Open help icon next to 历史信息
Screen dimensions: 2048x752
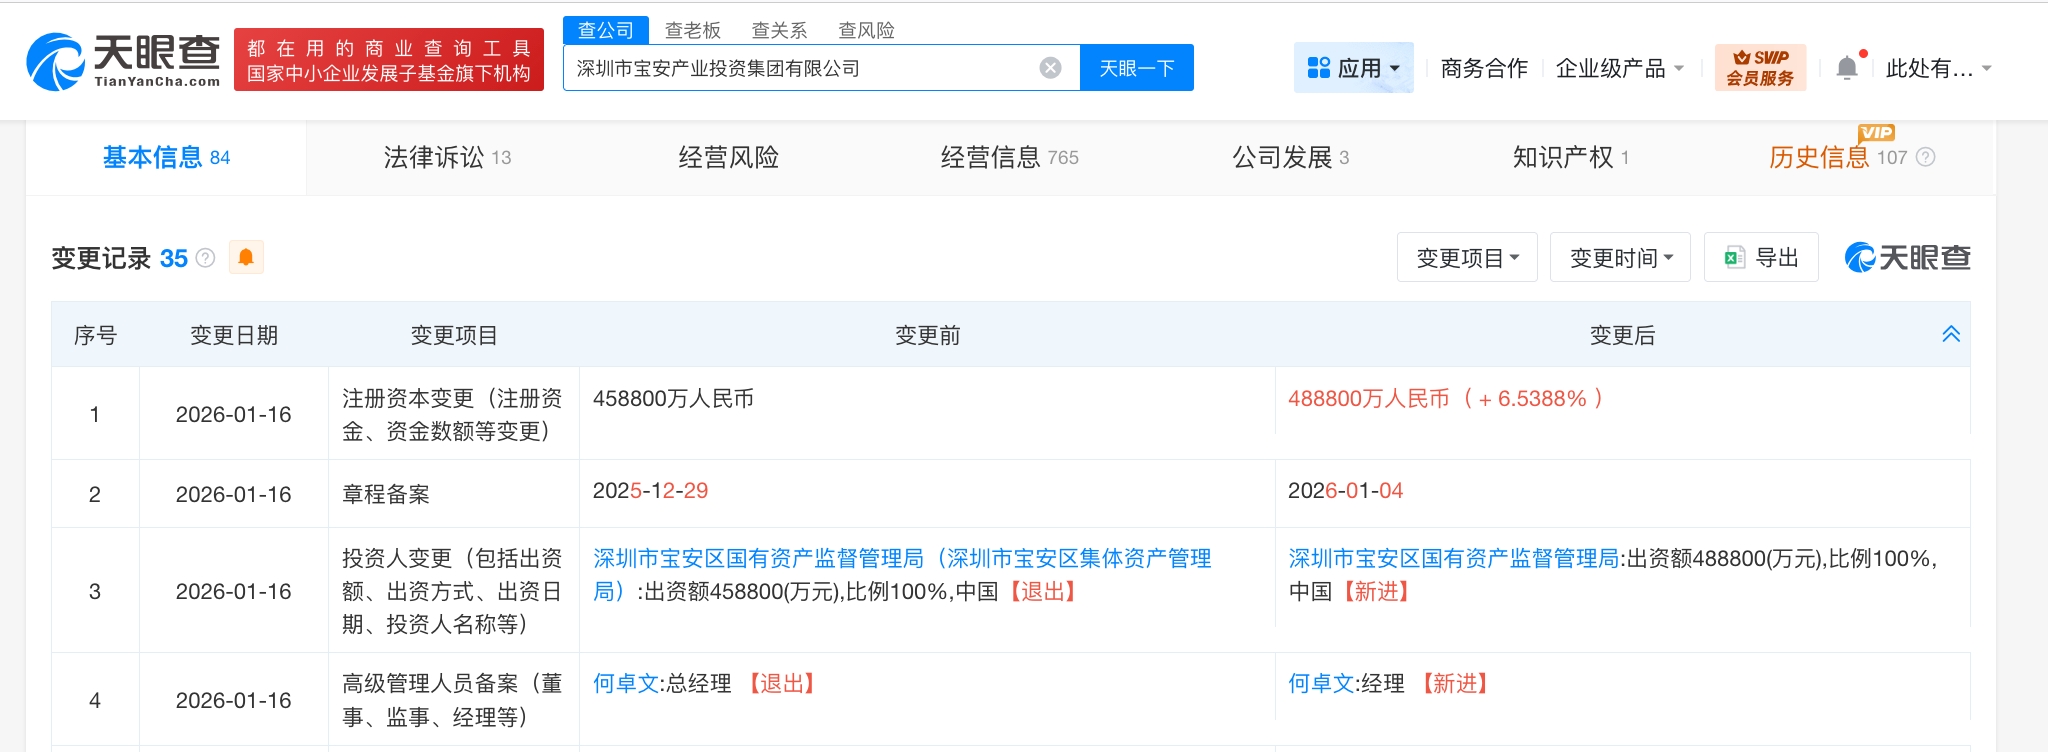coord(1925,157)
